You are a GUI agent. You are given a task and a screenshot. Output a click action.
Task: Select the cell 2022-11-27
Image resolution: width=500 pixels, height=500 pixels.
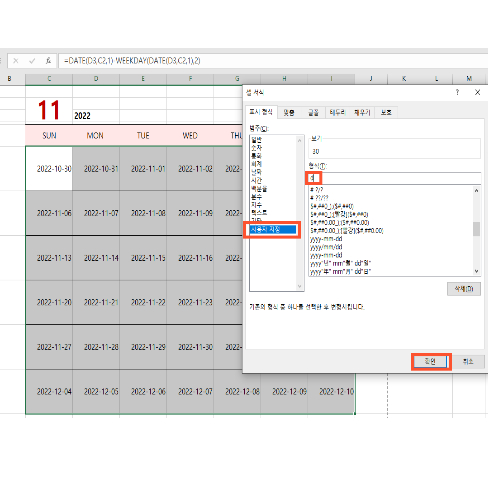49,347
